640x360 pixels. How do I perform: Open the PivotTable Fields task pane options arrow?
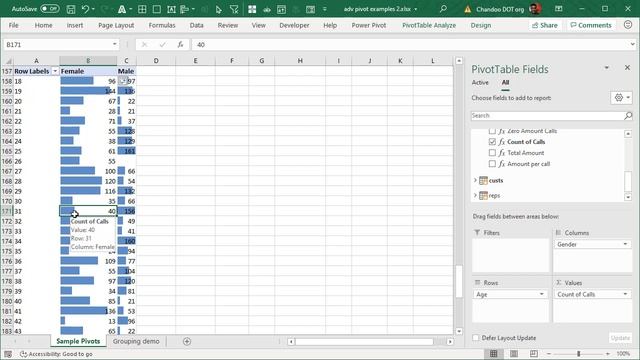pyautogui.click(x=607, y=68)
